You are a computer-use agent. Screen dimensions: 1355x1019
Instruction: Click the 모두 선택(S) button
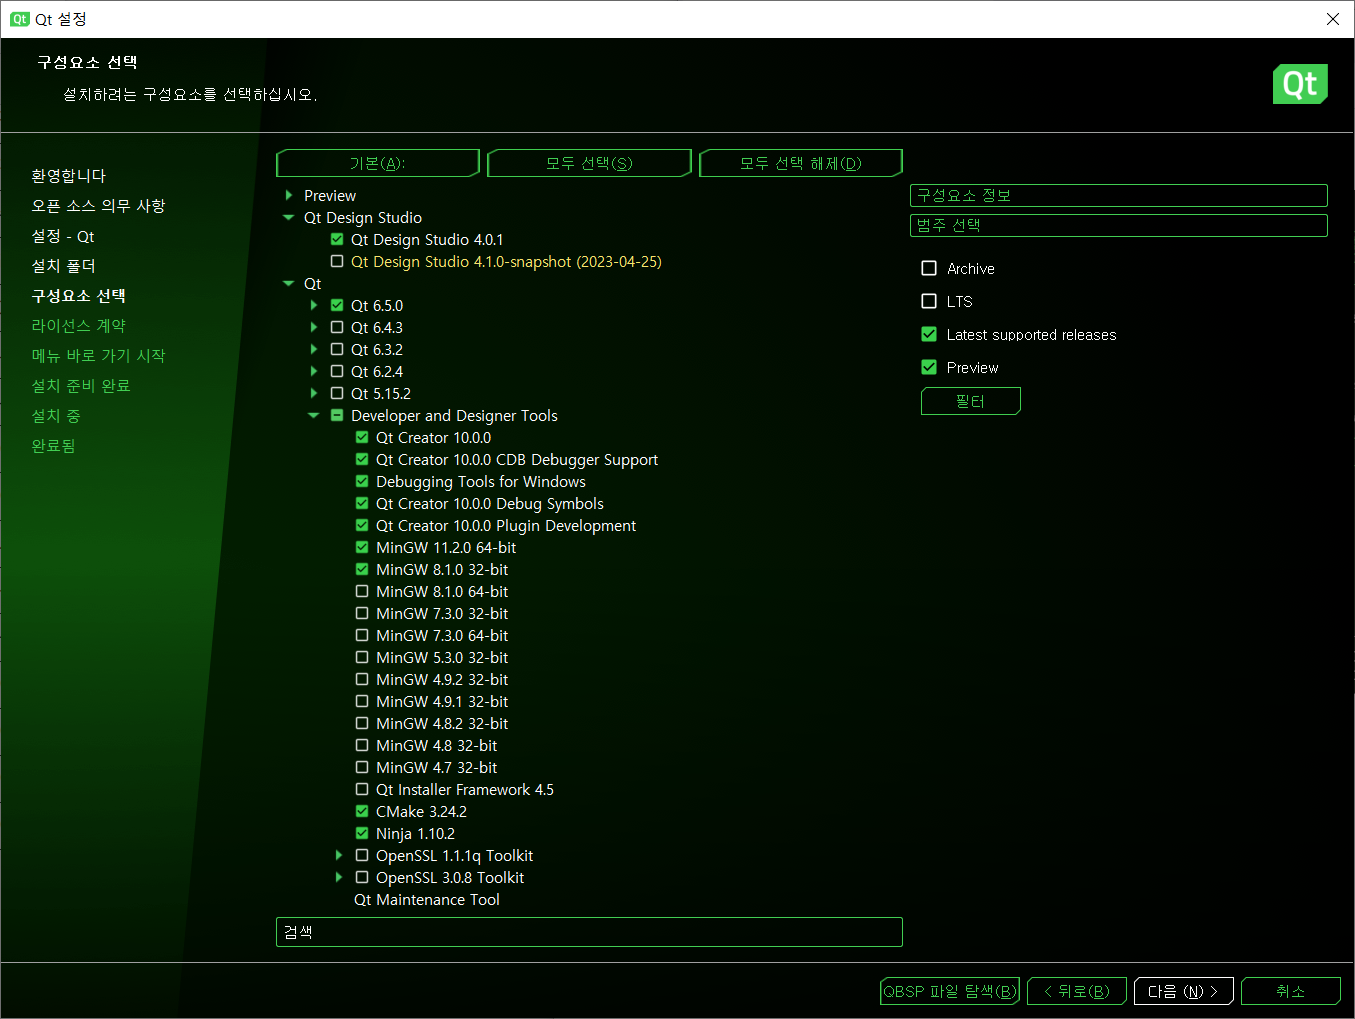tap(590, 163)
